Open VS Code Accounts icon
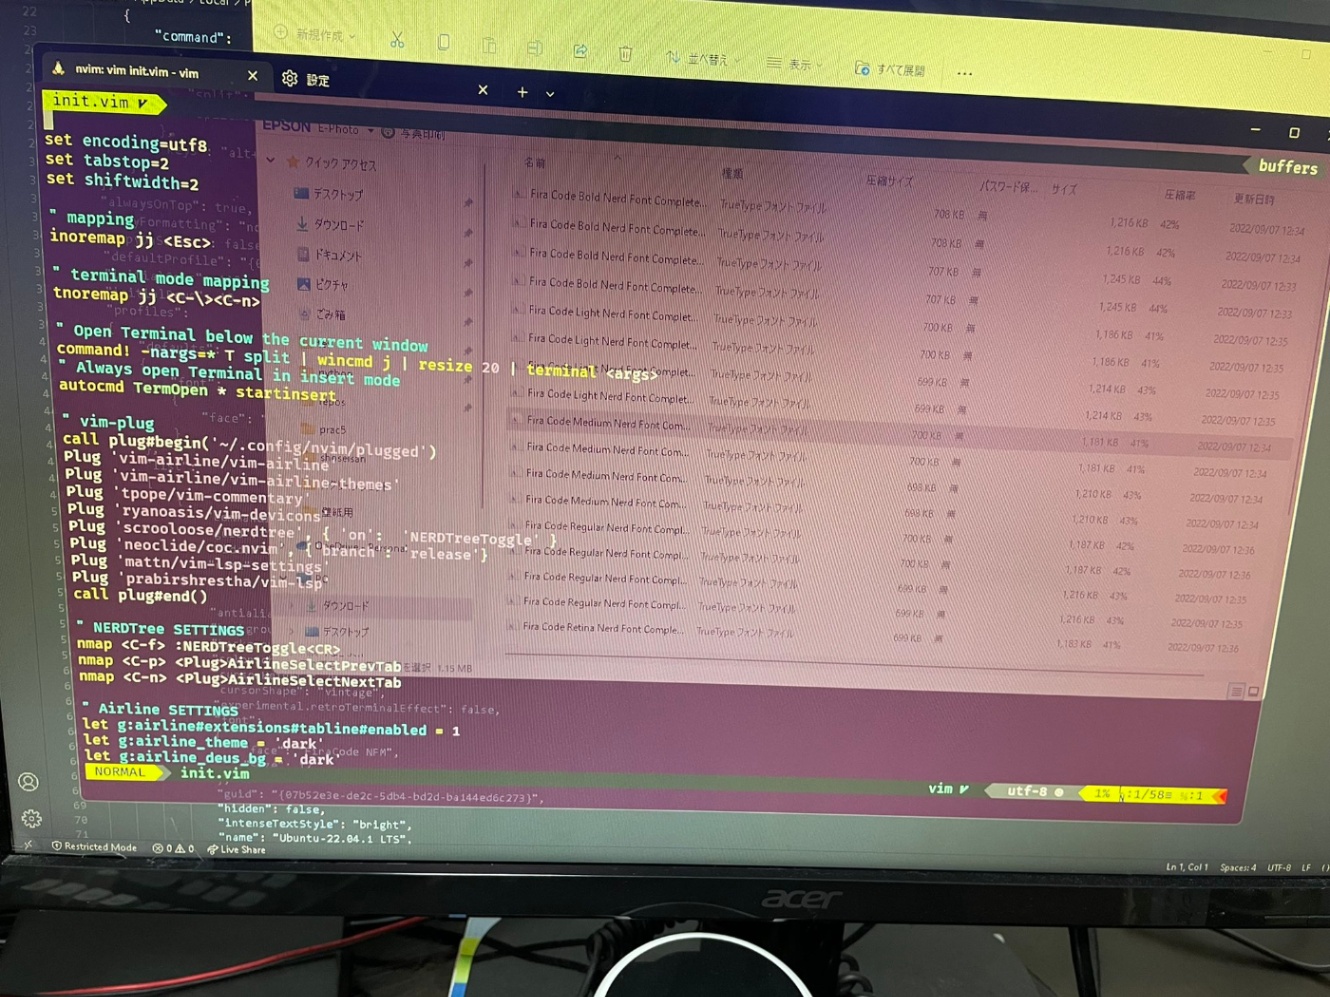This screenshot has width=1330, height=997. click(28, 782)
